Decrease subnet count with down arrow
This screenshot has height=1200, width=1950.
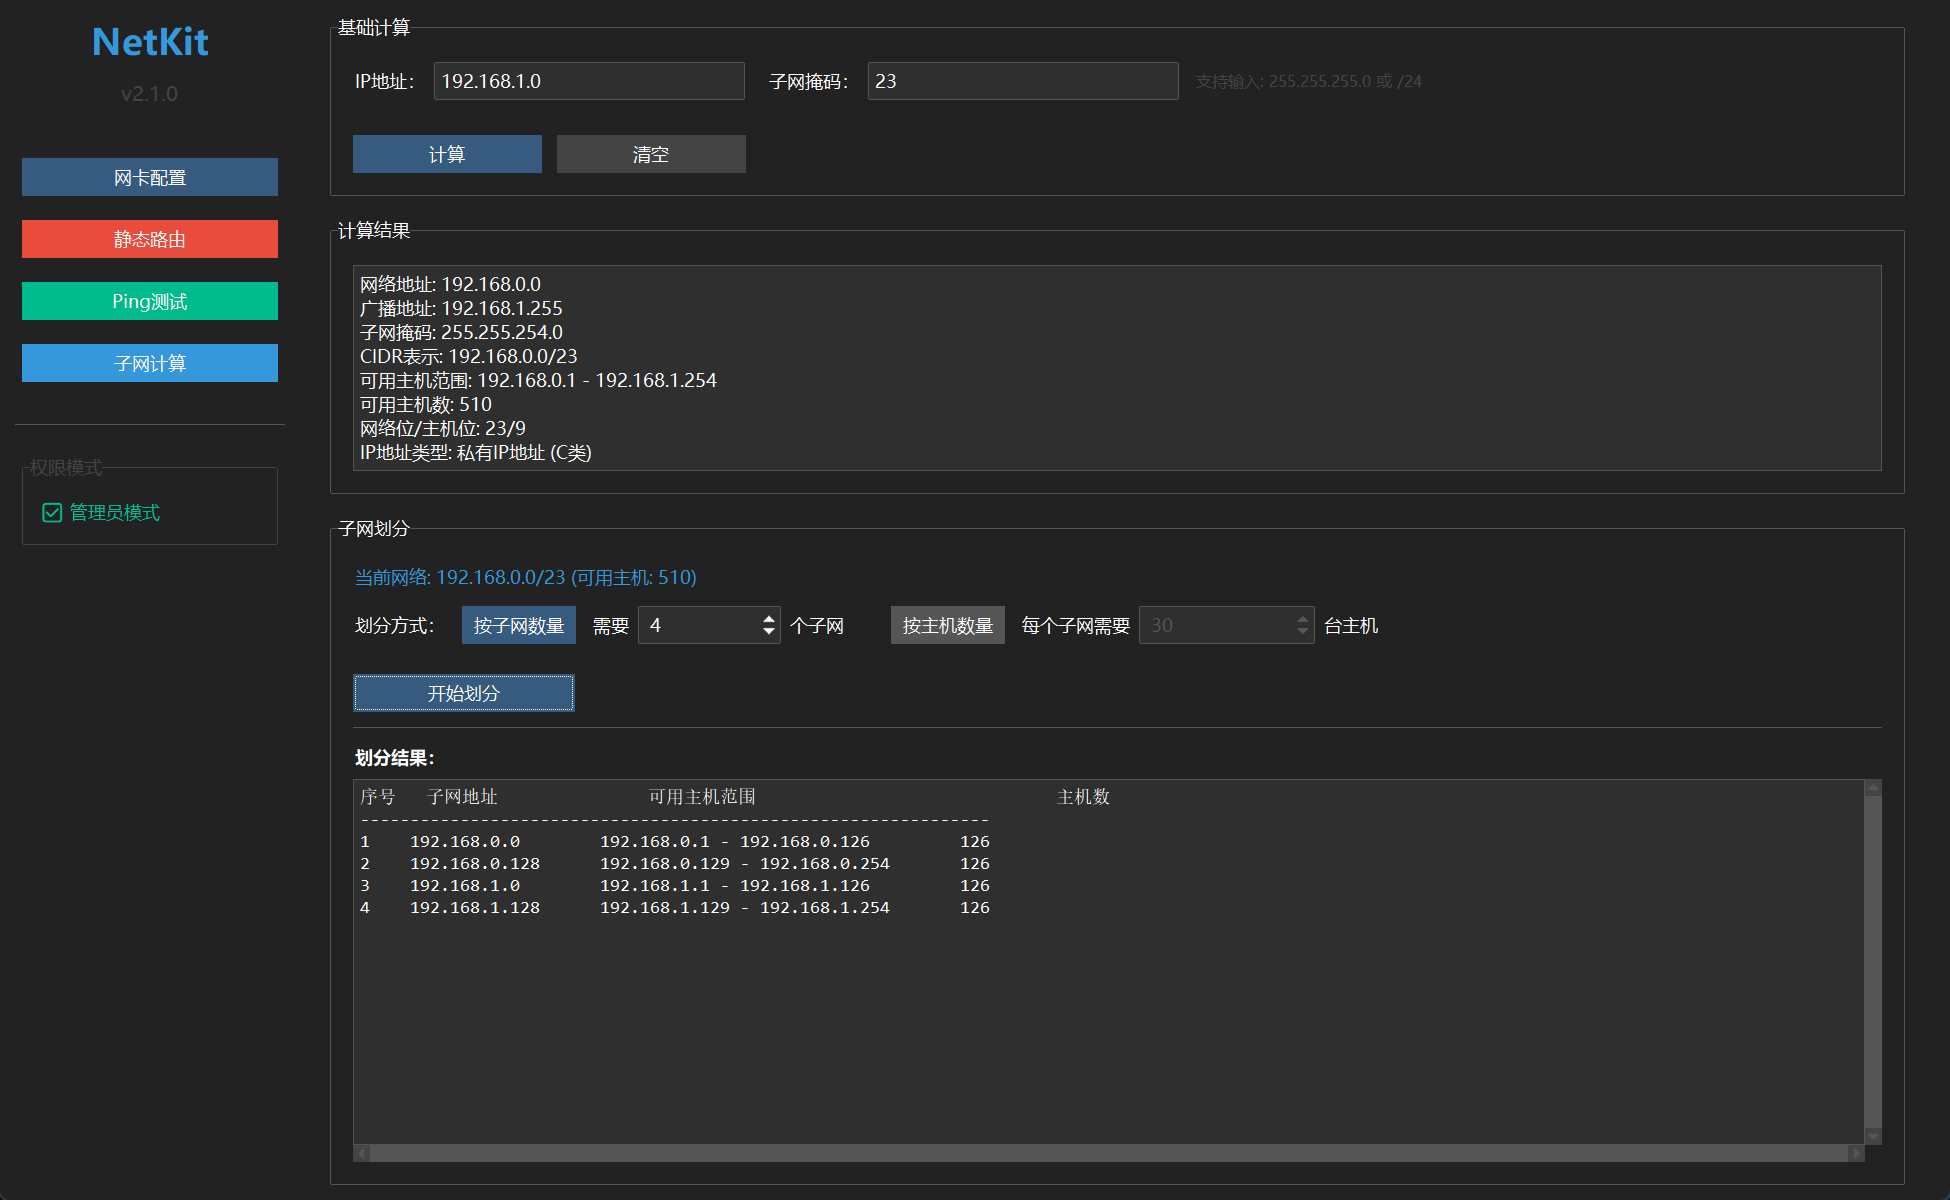[x=769, y=633]
